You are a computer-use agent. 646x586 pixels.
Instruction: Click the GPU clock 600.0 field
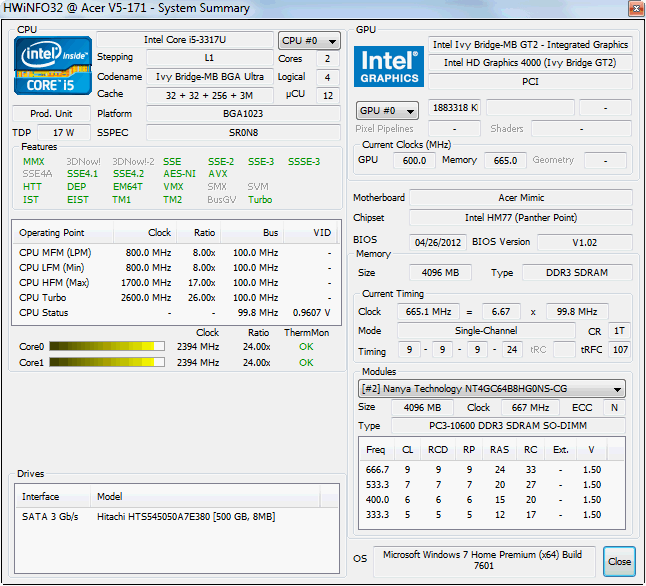(x=414, y=160)
